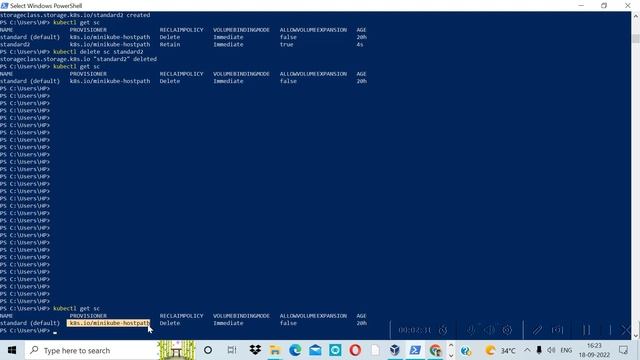Launch Microsoft Edge from the taskbar

(295, 350)
